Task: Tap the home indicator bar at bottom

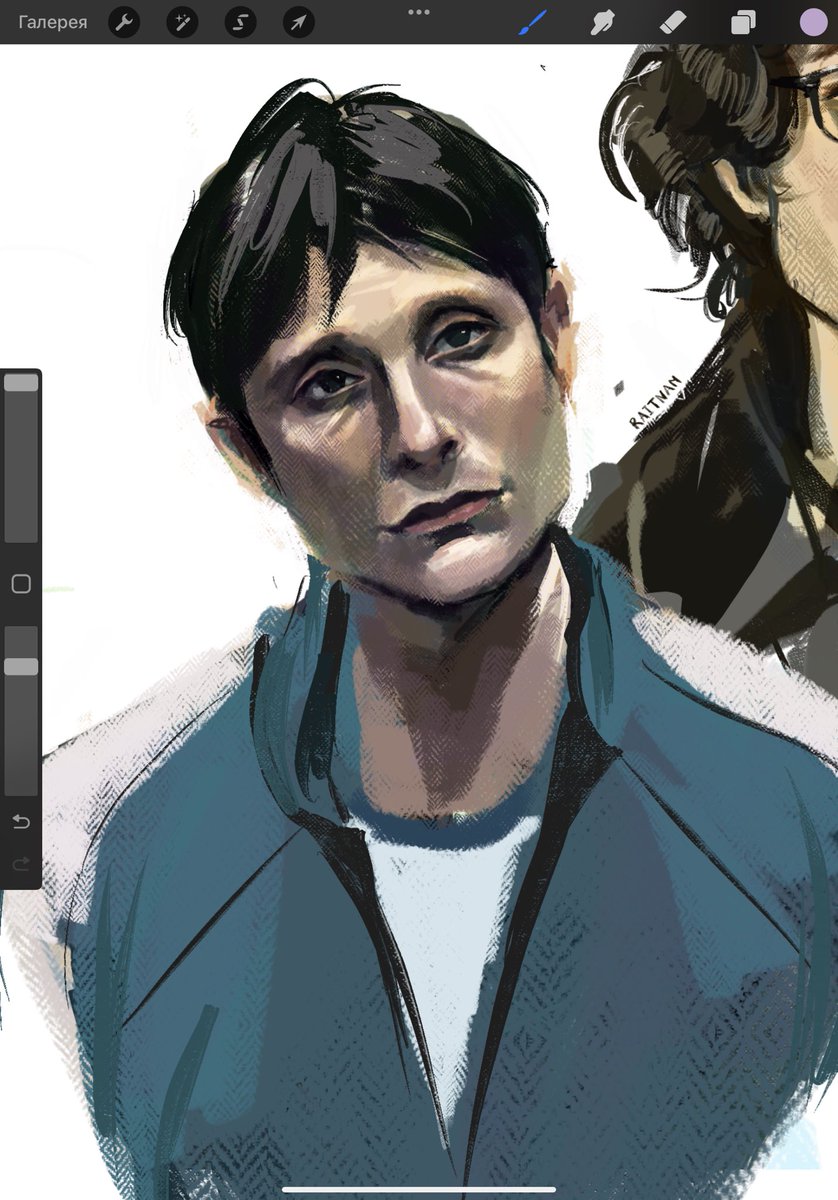Action: click(419, 1189)
